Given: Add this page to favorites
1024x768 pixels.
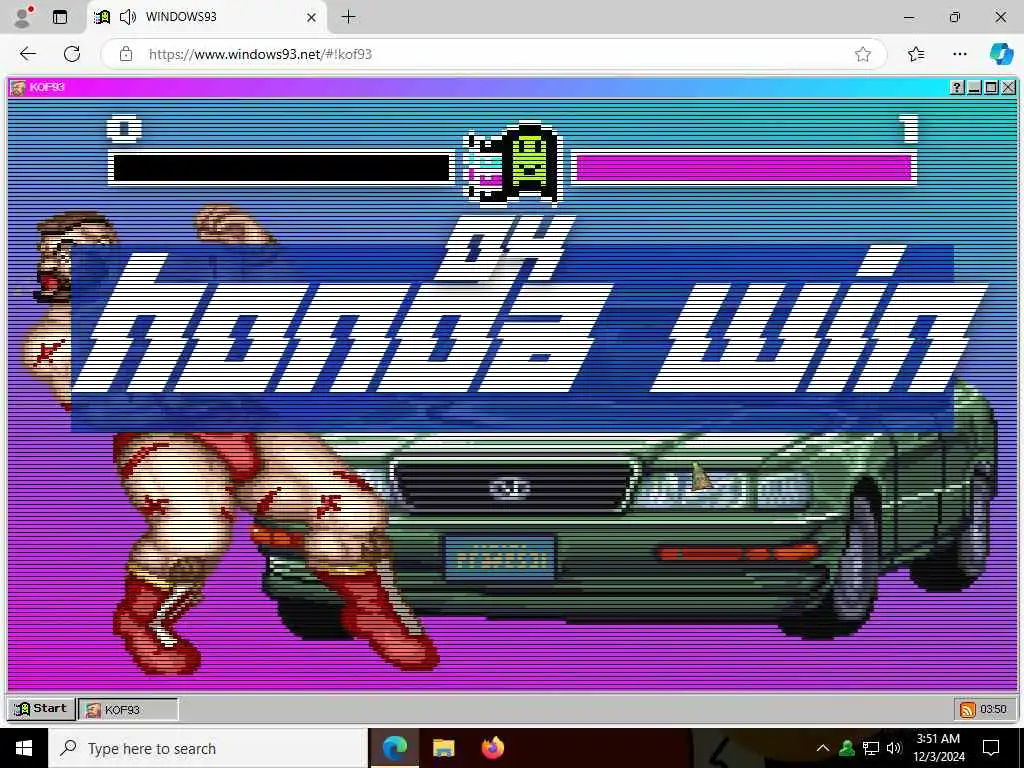Looking at the screenshot, I should click(x=863, y=54).
